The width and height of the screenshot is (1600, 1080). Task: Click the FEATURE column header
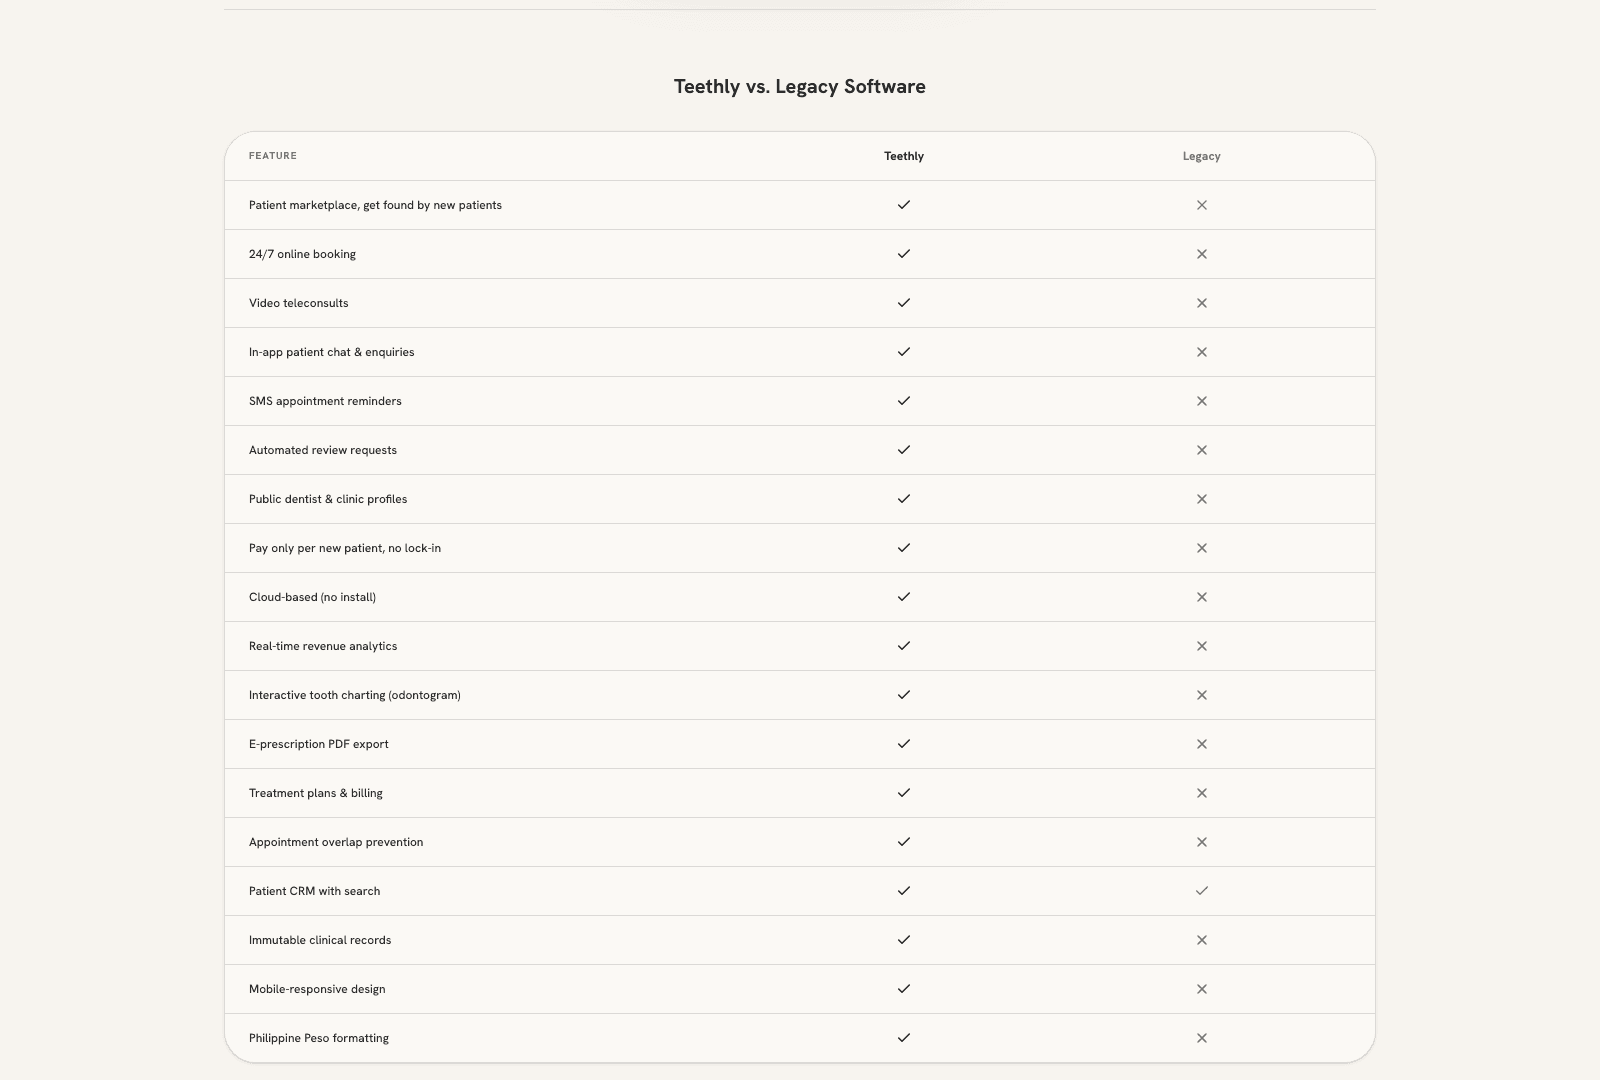pos(273,156)
